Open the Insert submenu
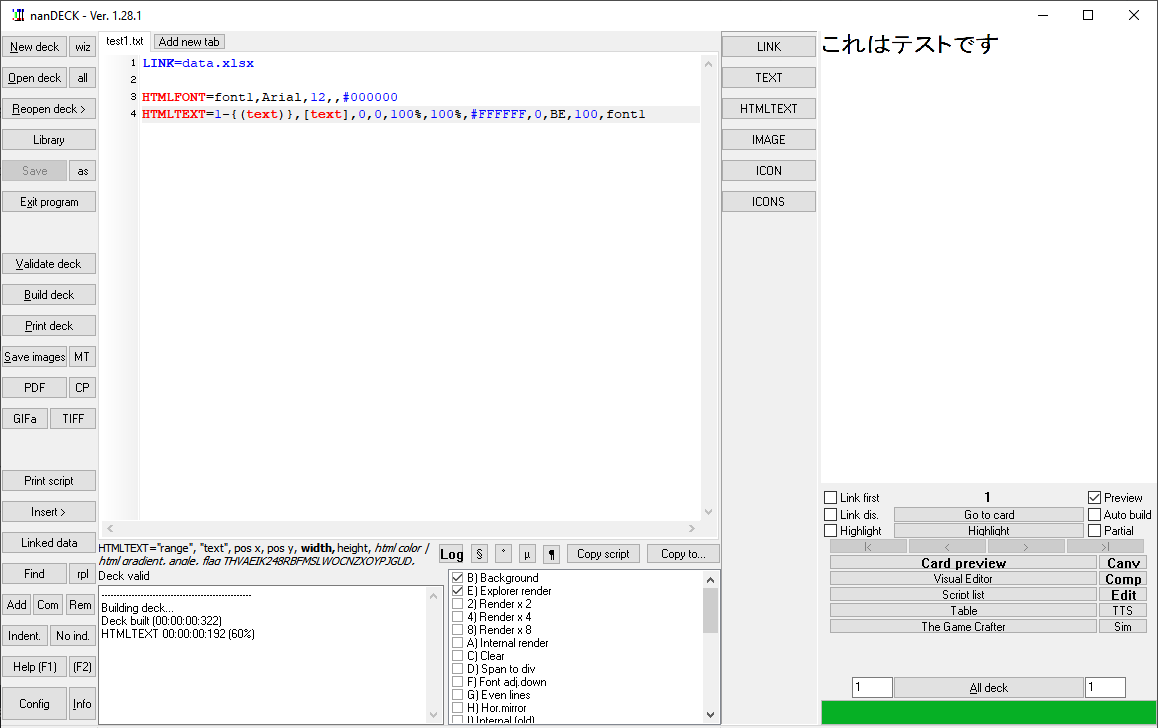 click(49, 512)
